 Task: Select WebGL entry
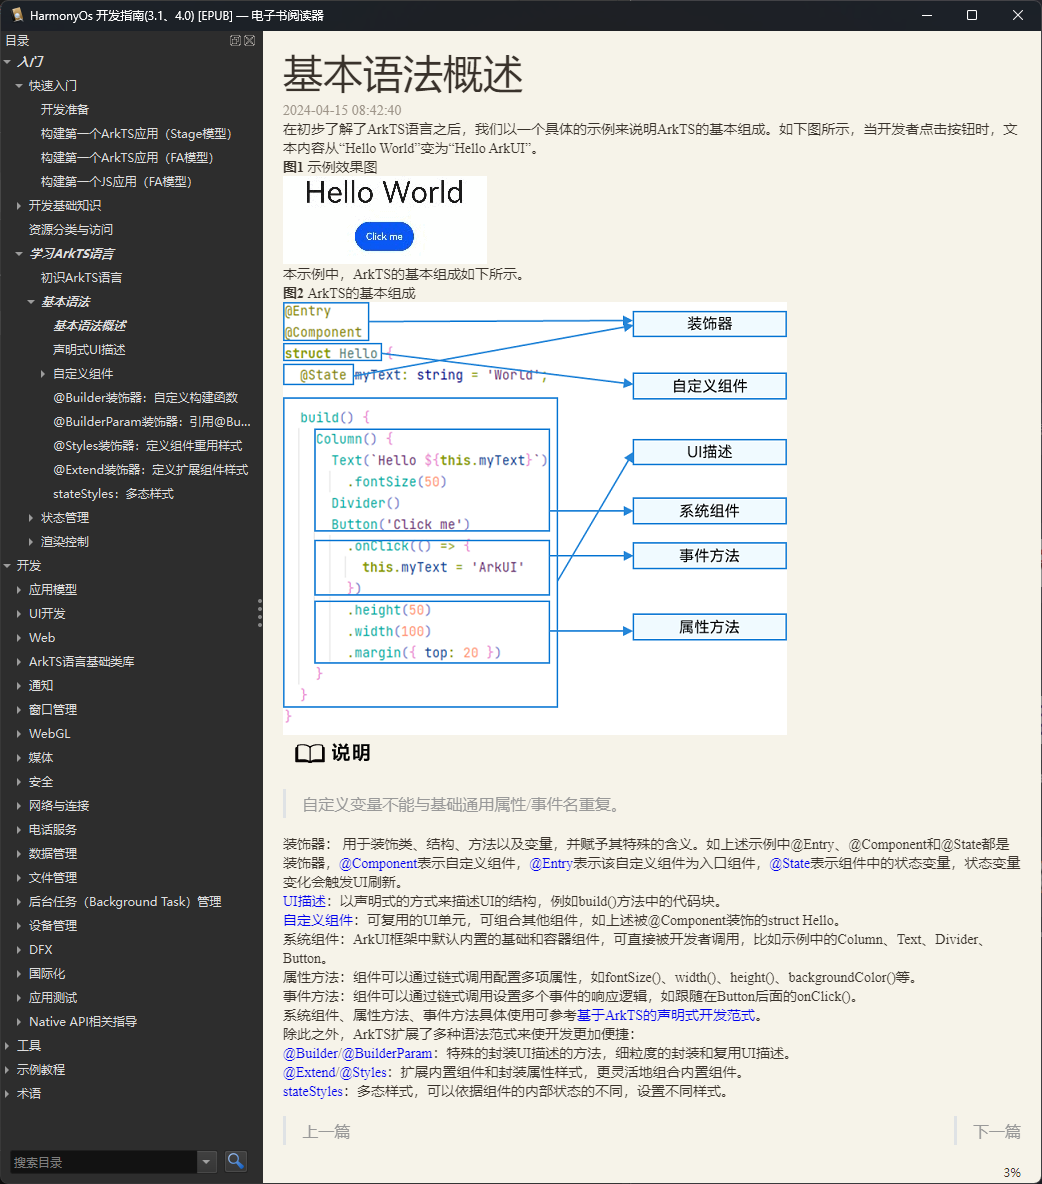[50, 734]
